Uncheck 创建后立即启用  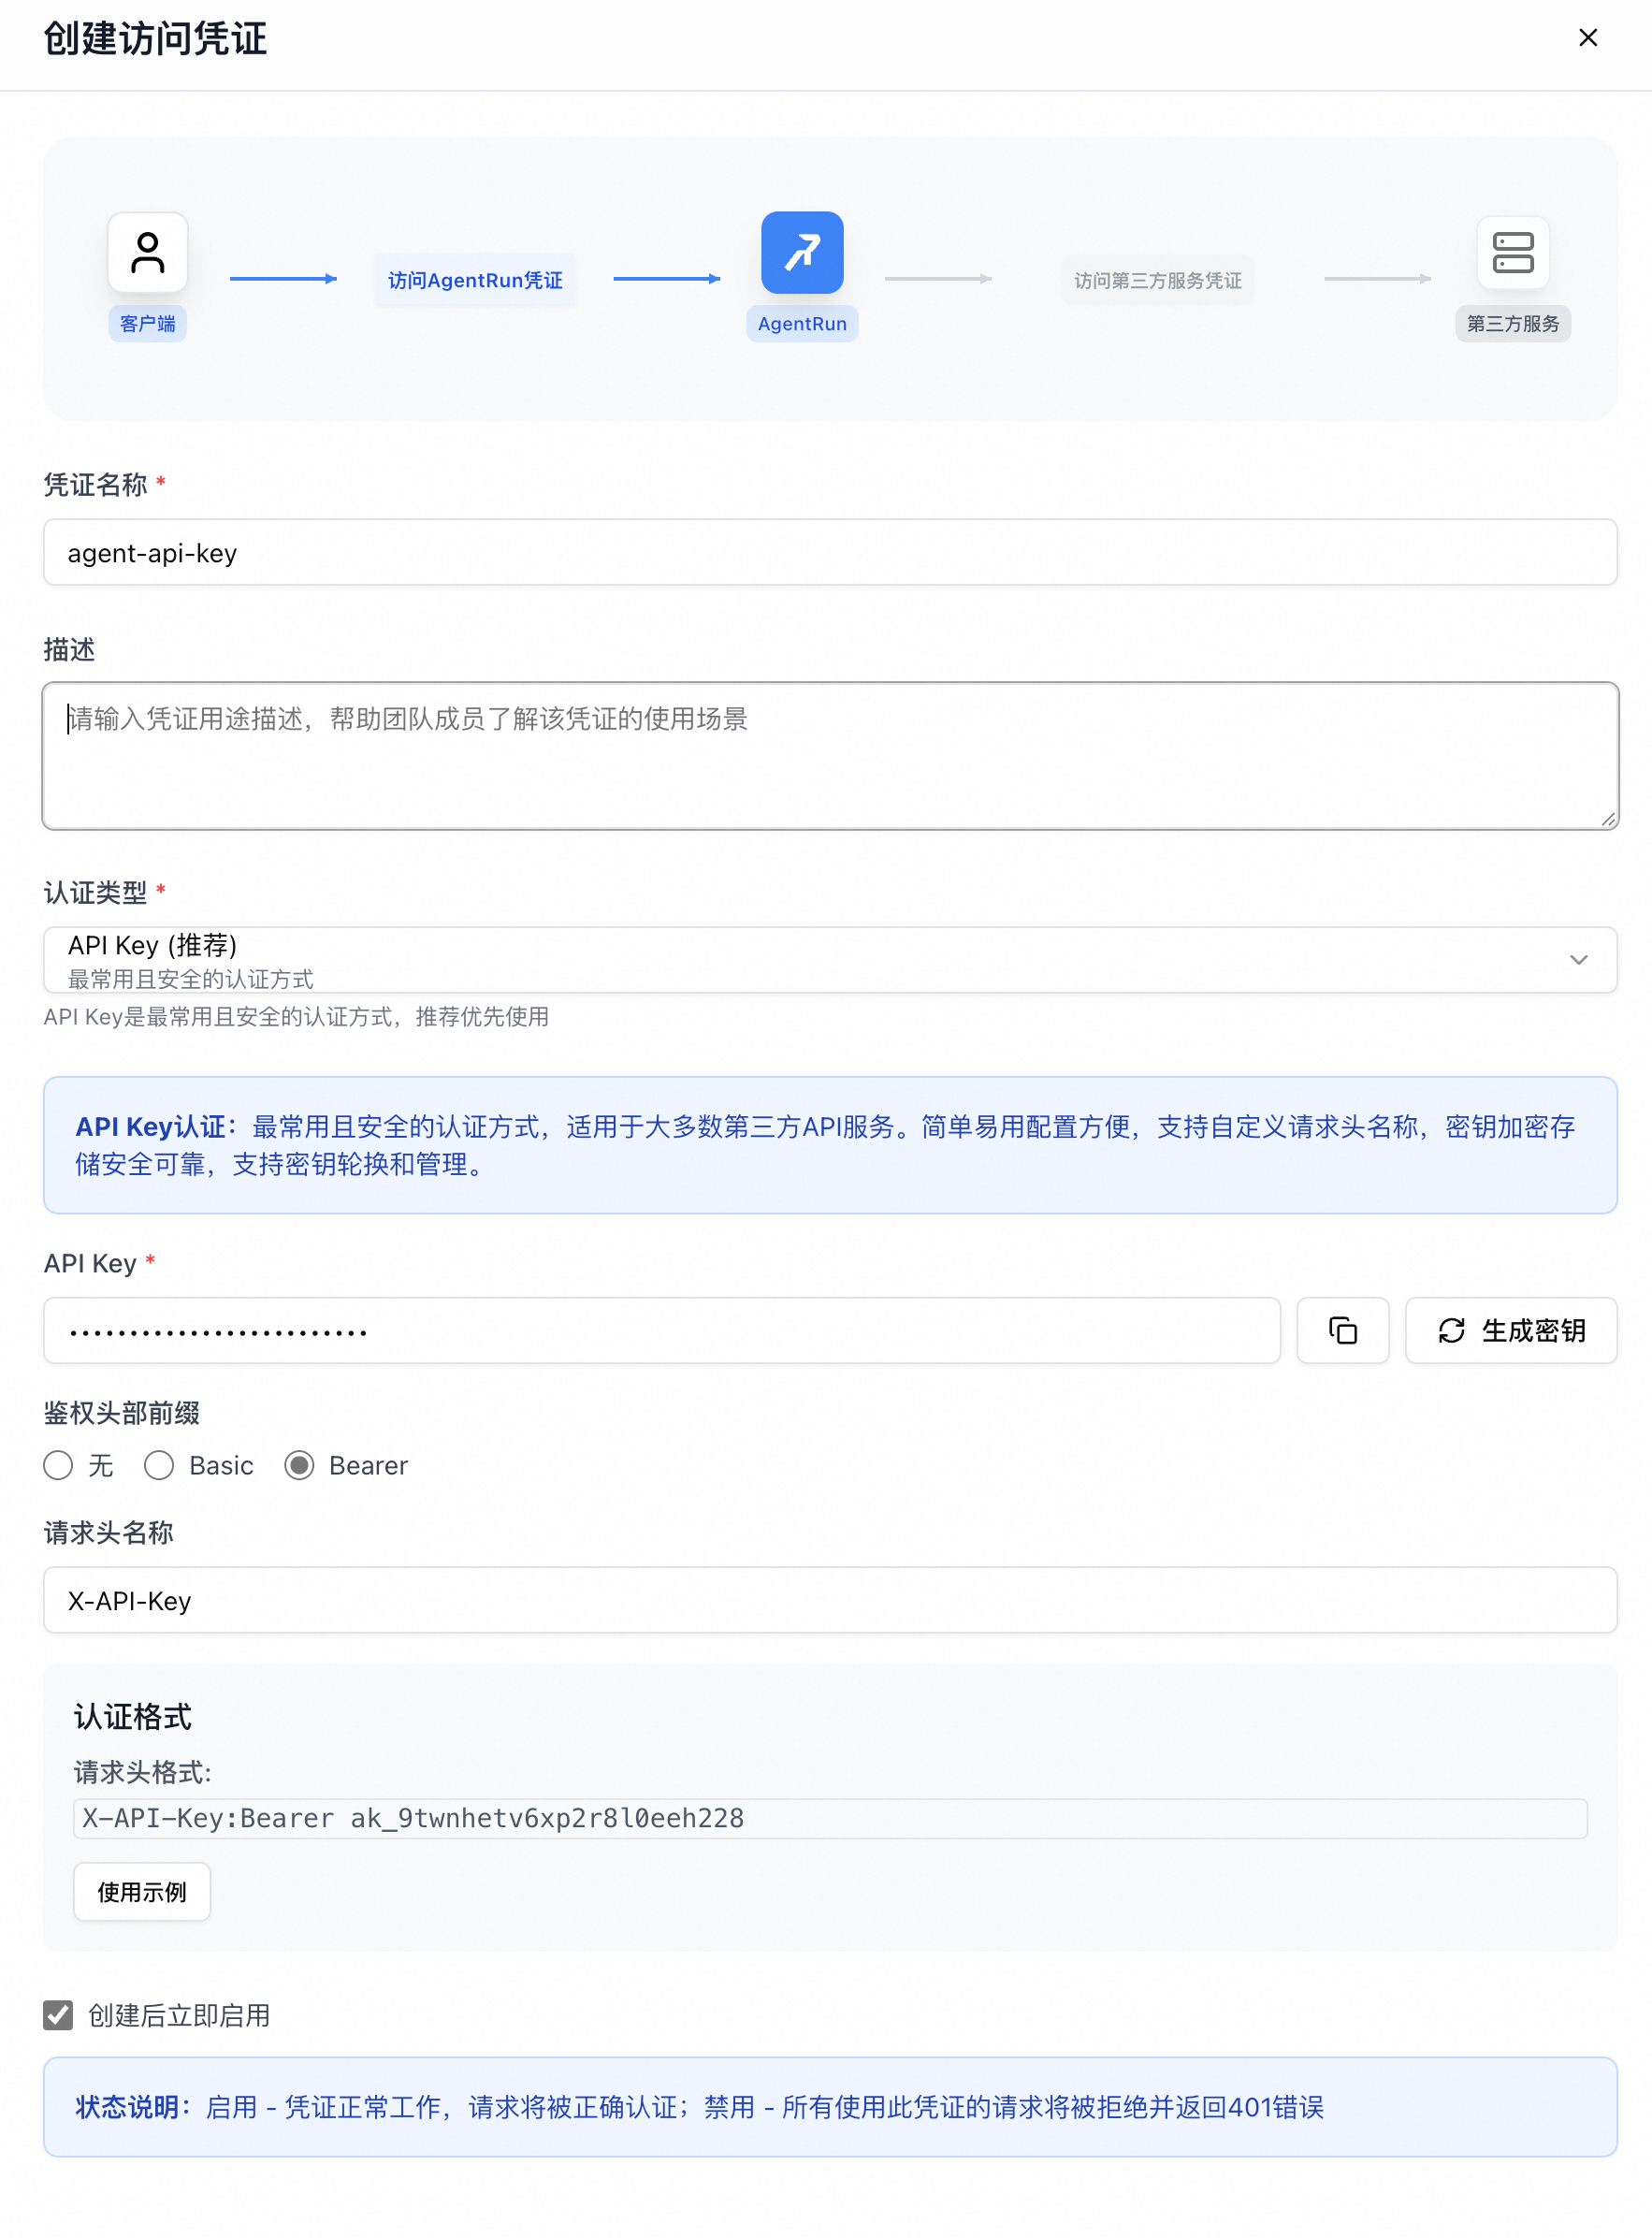[x=58, y=2016]
